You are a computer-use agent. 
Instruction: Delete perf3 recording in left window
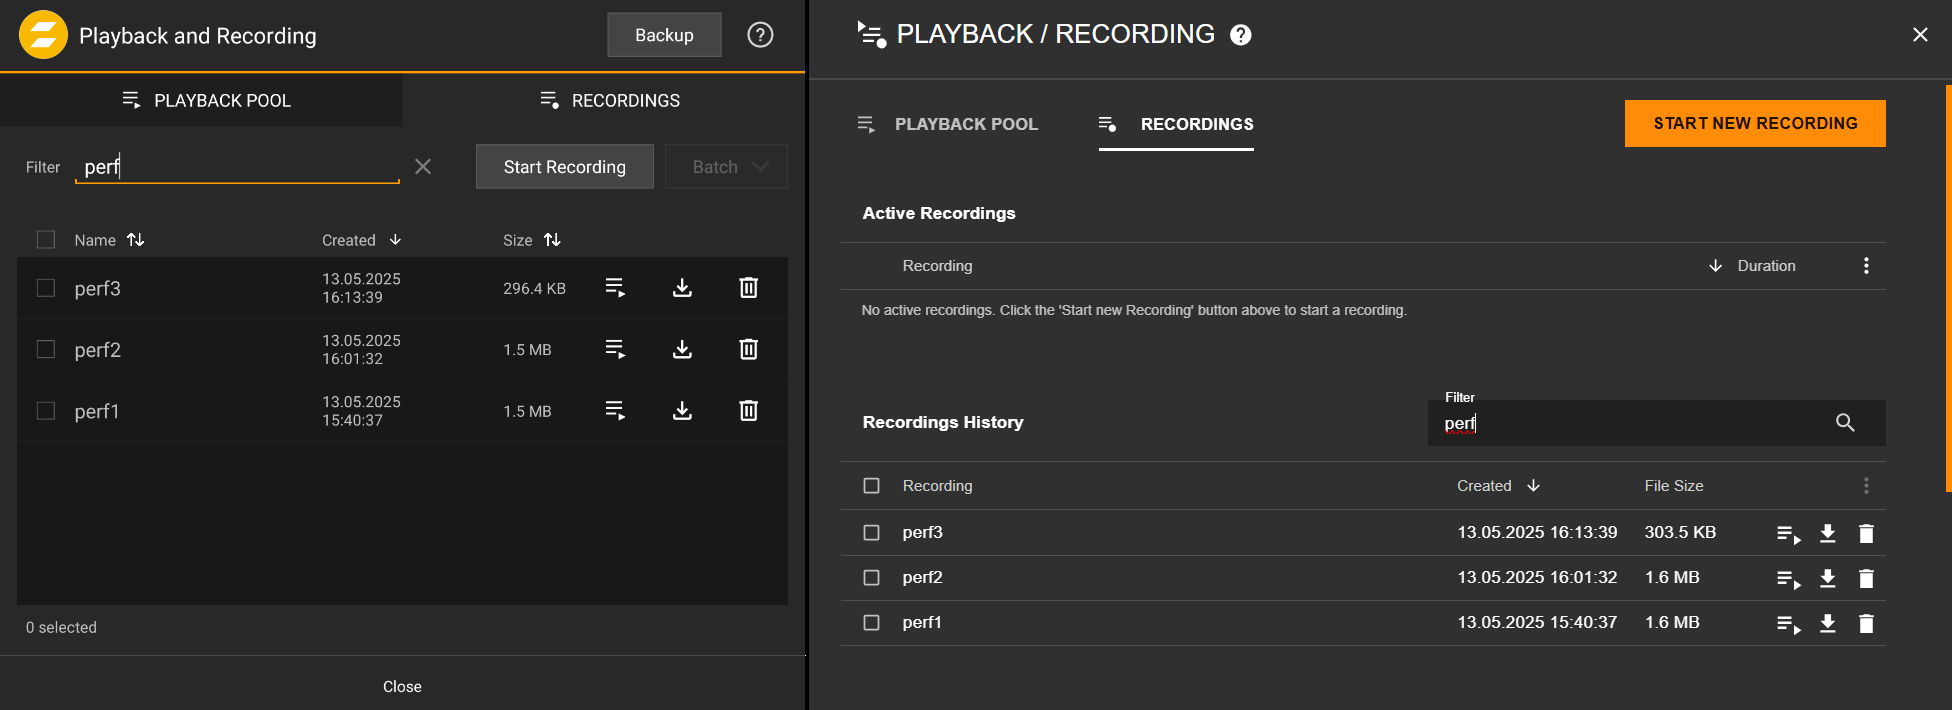(748, 288)
